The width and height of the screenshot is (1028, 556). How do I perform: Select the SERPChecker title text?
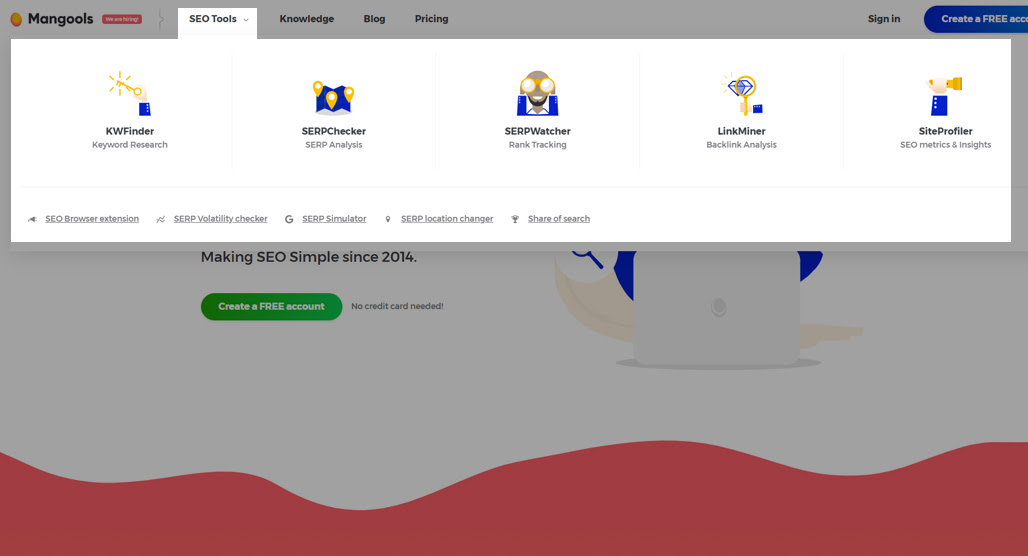[x=334, y=131]
